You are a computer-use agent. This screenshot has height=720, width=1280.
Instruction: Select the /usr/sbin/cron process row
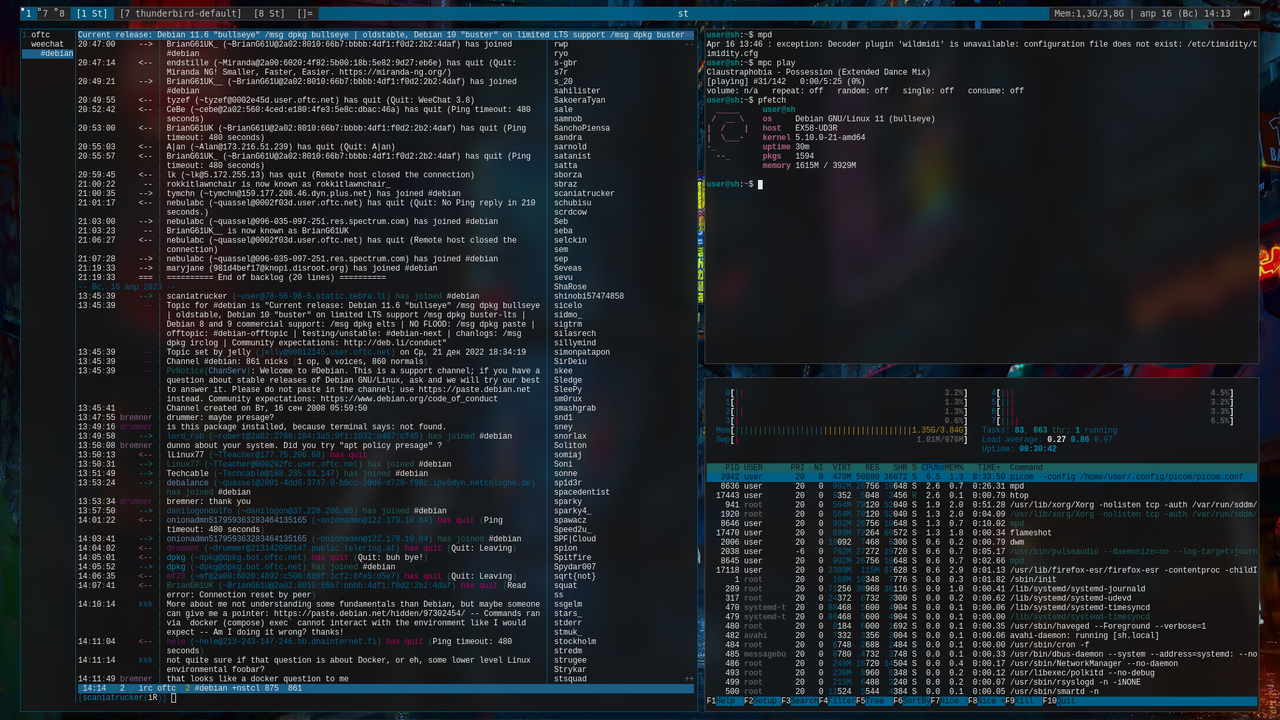(982, 645)
